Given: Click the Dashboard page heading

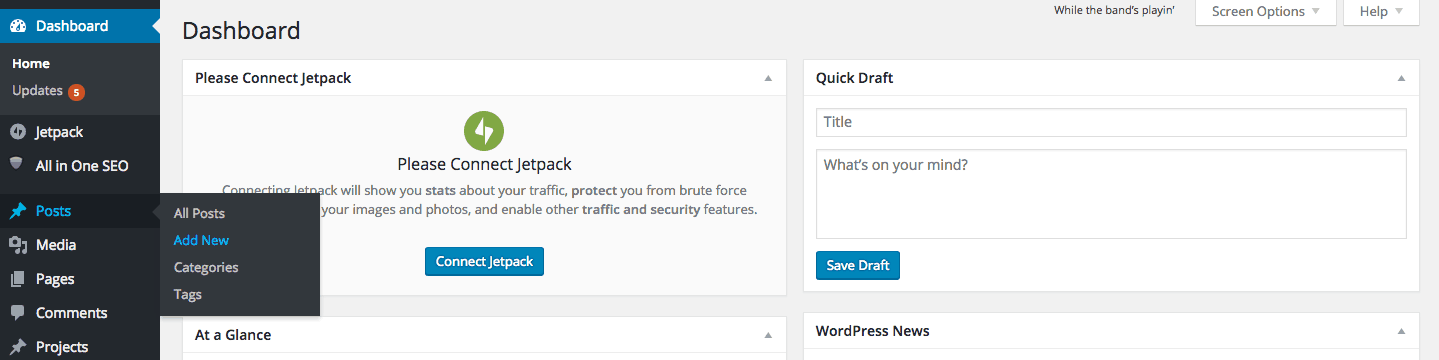Looking at the screenshot, I should pos(241,31).
